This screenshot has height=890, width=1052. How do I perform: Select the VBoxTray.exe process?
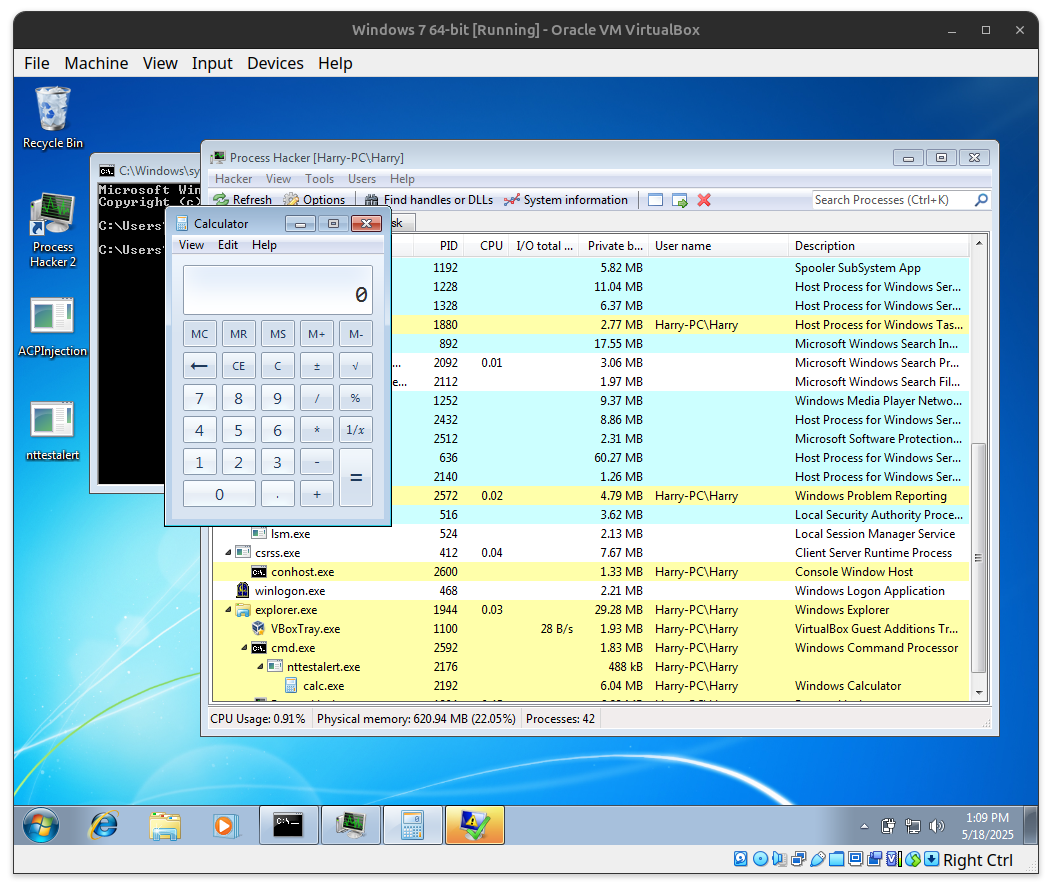(x=590, y=629)
